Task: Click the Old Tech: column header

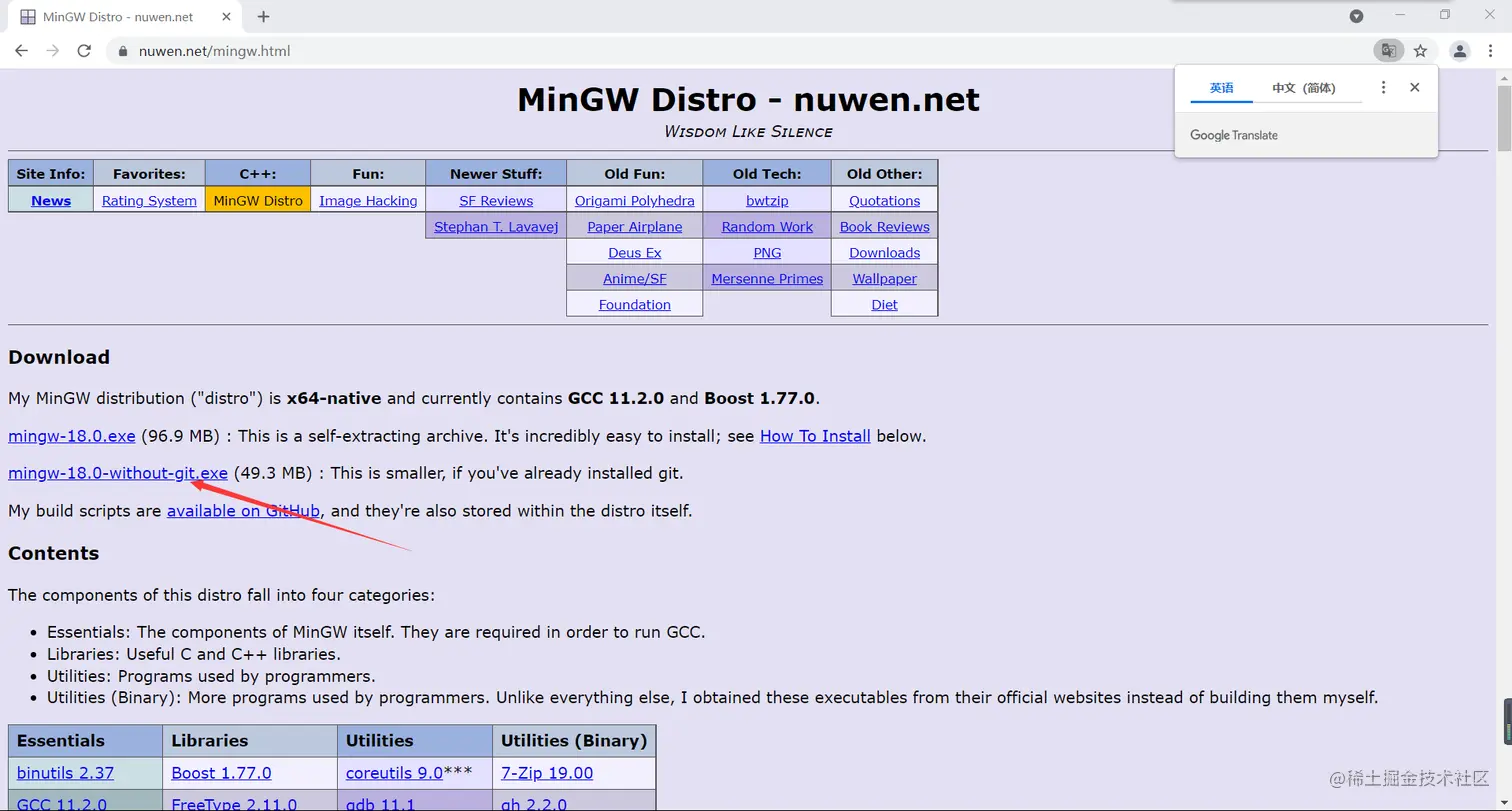Action: 767,173
